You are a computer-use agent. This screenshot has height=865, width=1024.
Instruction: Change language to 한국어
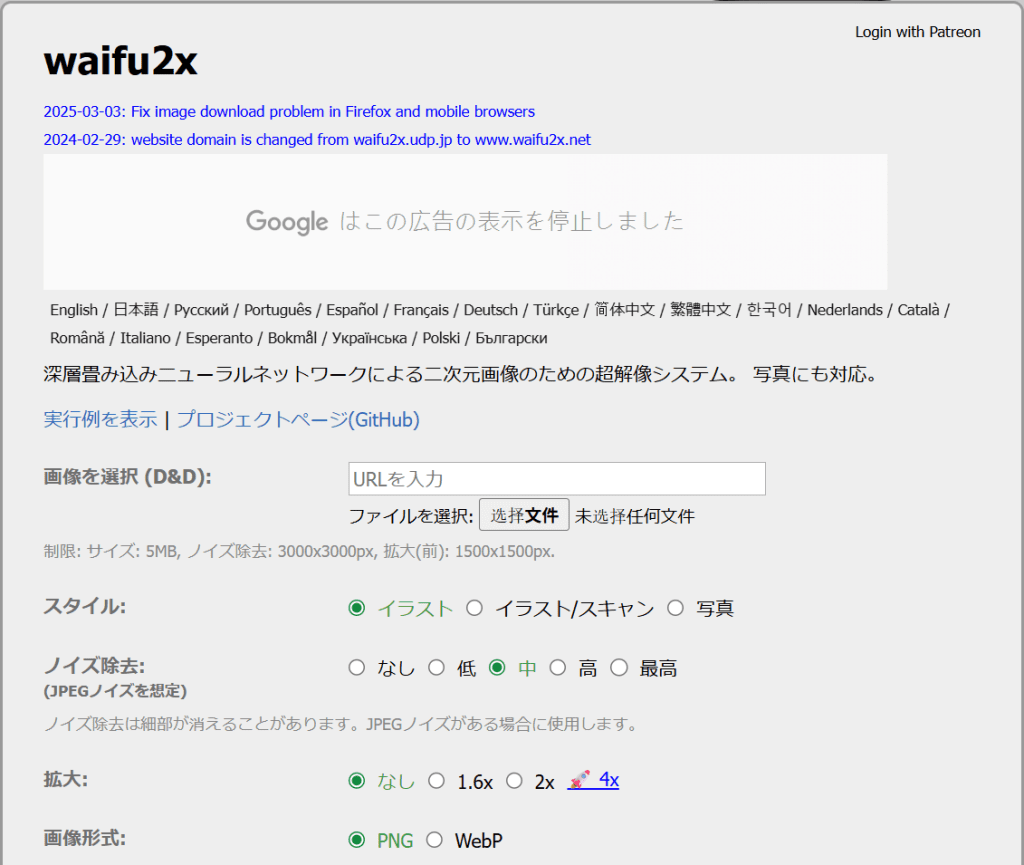tap(769, 310)
